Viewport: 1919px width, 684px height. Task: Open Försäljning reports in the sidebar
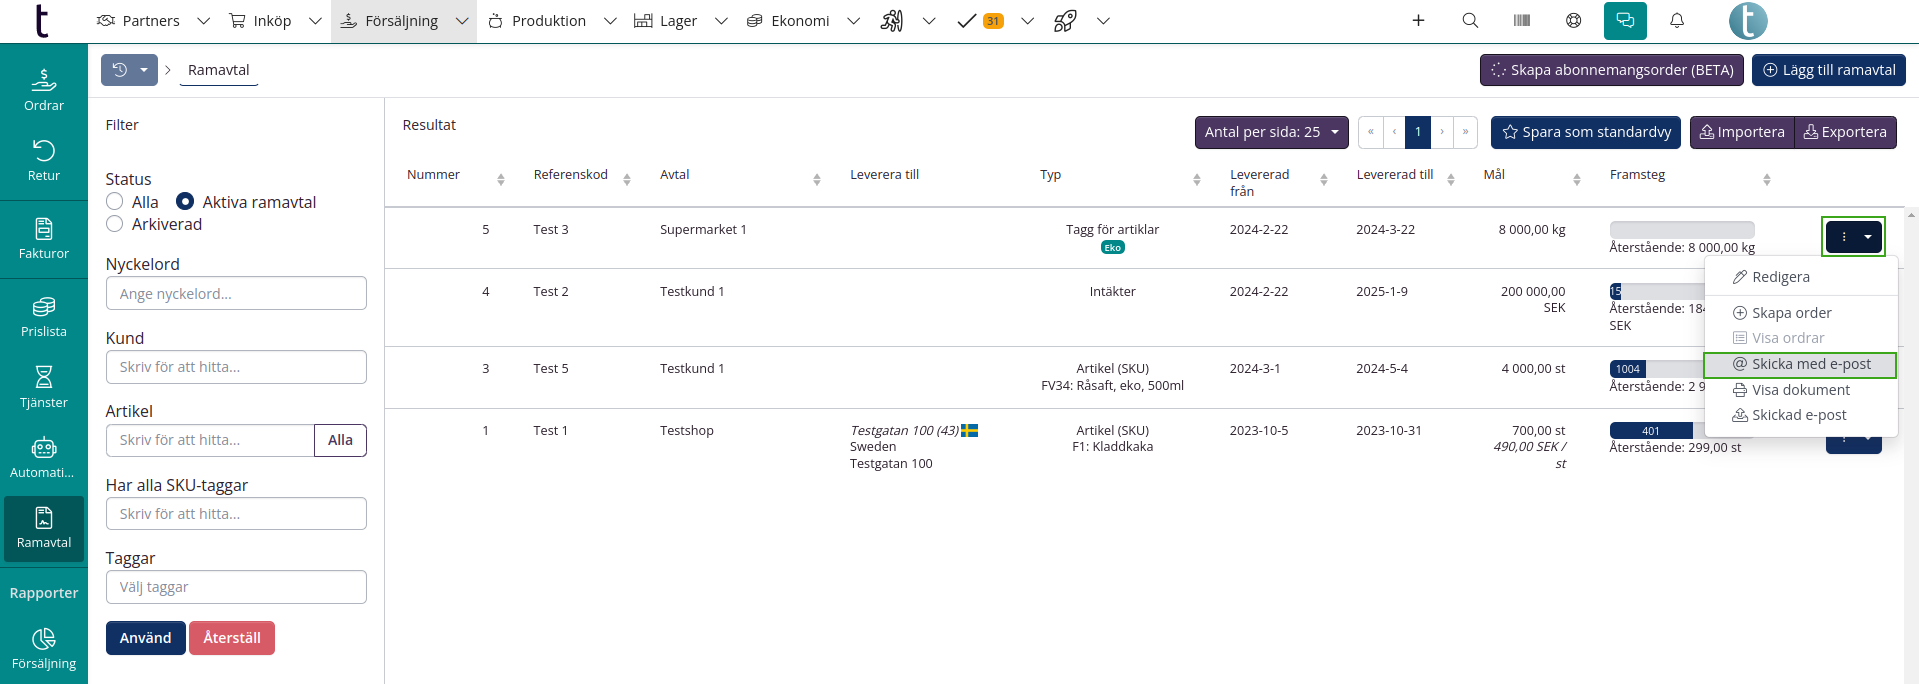click(x=44, y=649)
